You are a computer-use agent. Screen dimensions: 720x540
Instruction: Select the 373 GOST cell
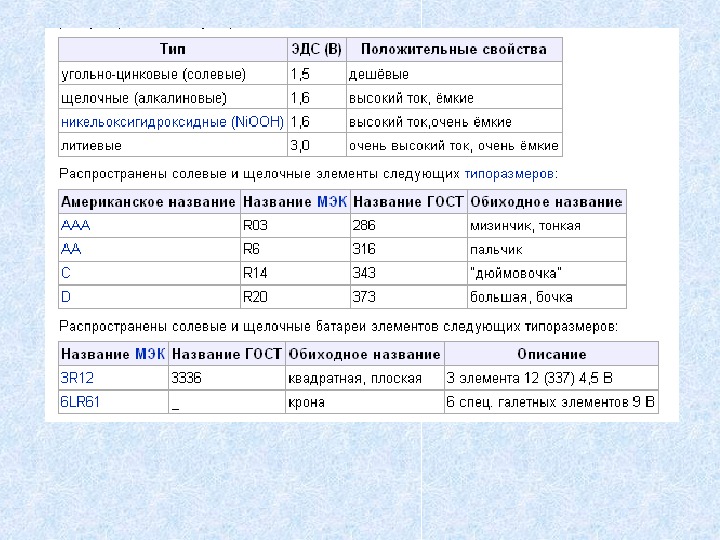click(x=409, y=297)
